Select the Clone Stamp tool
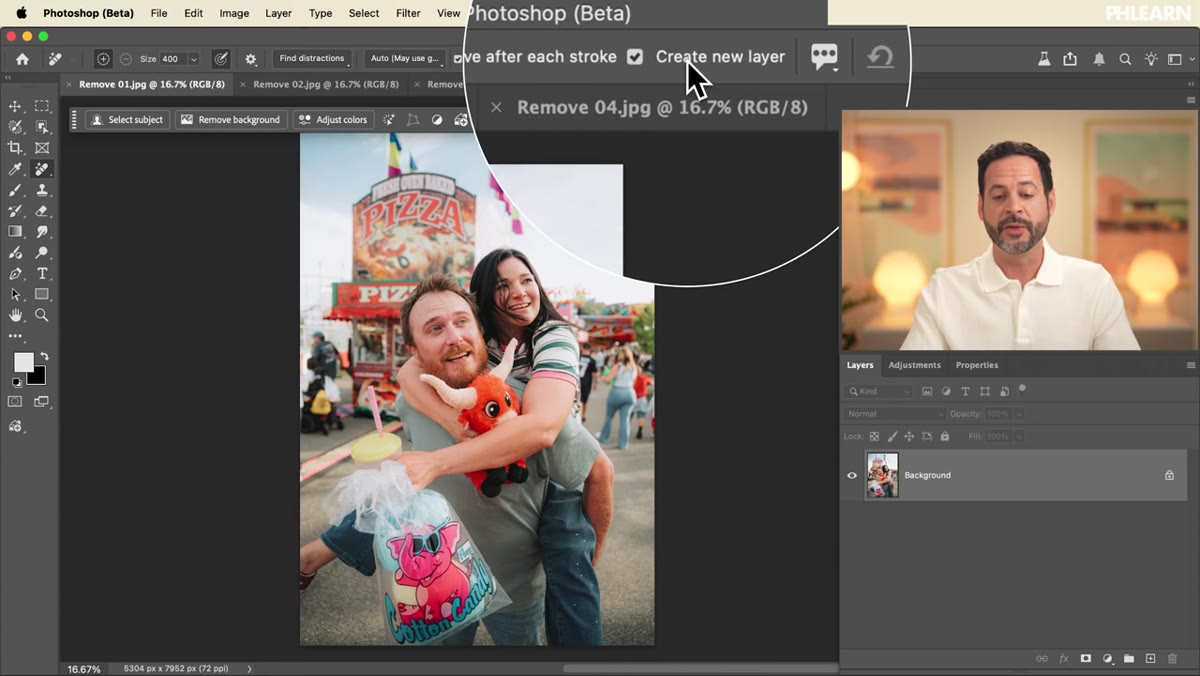1200x676 pixels. 42,190
